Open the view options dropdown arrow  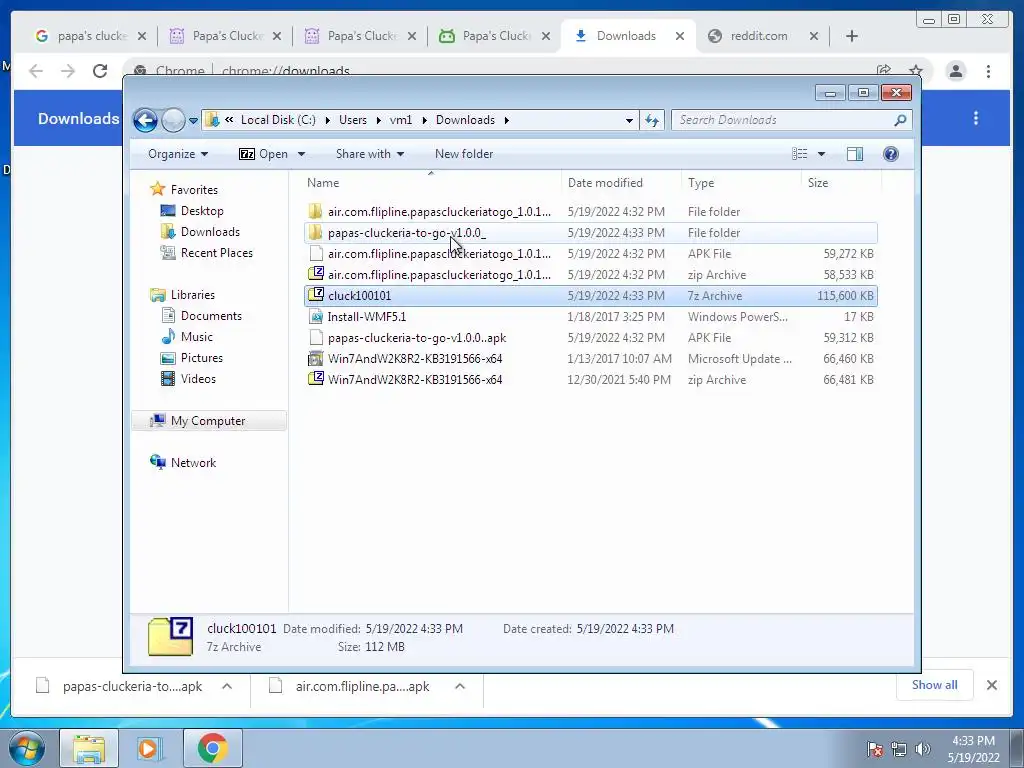[822, 154]
